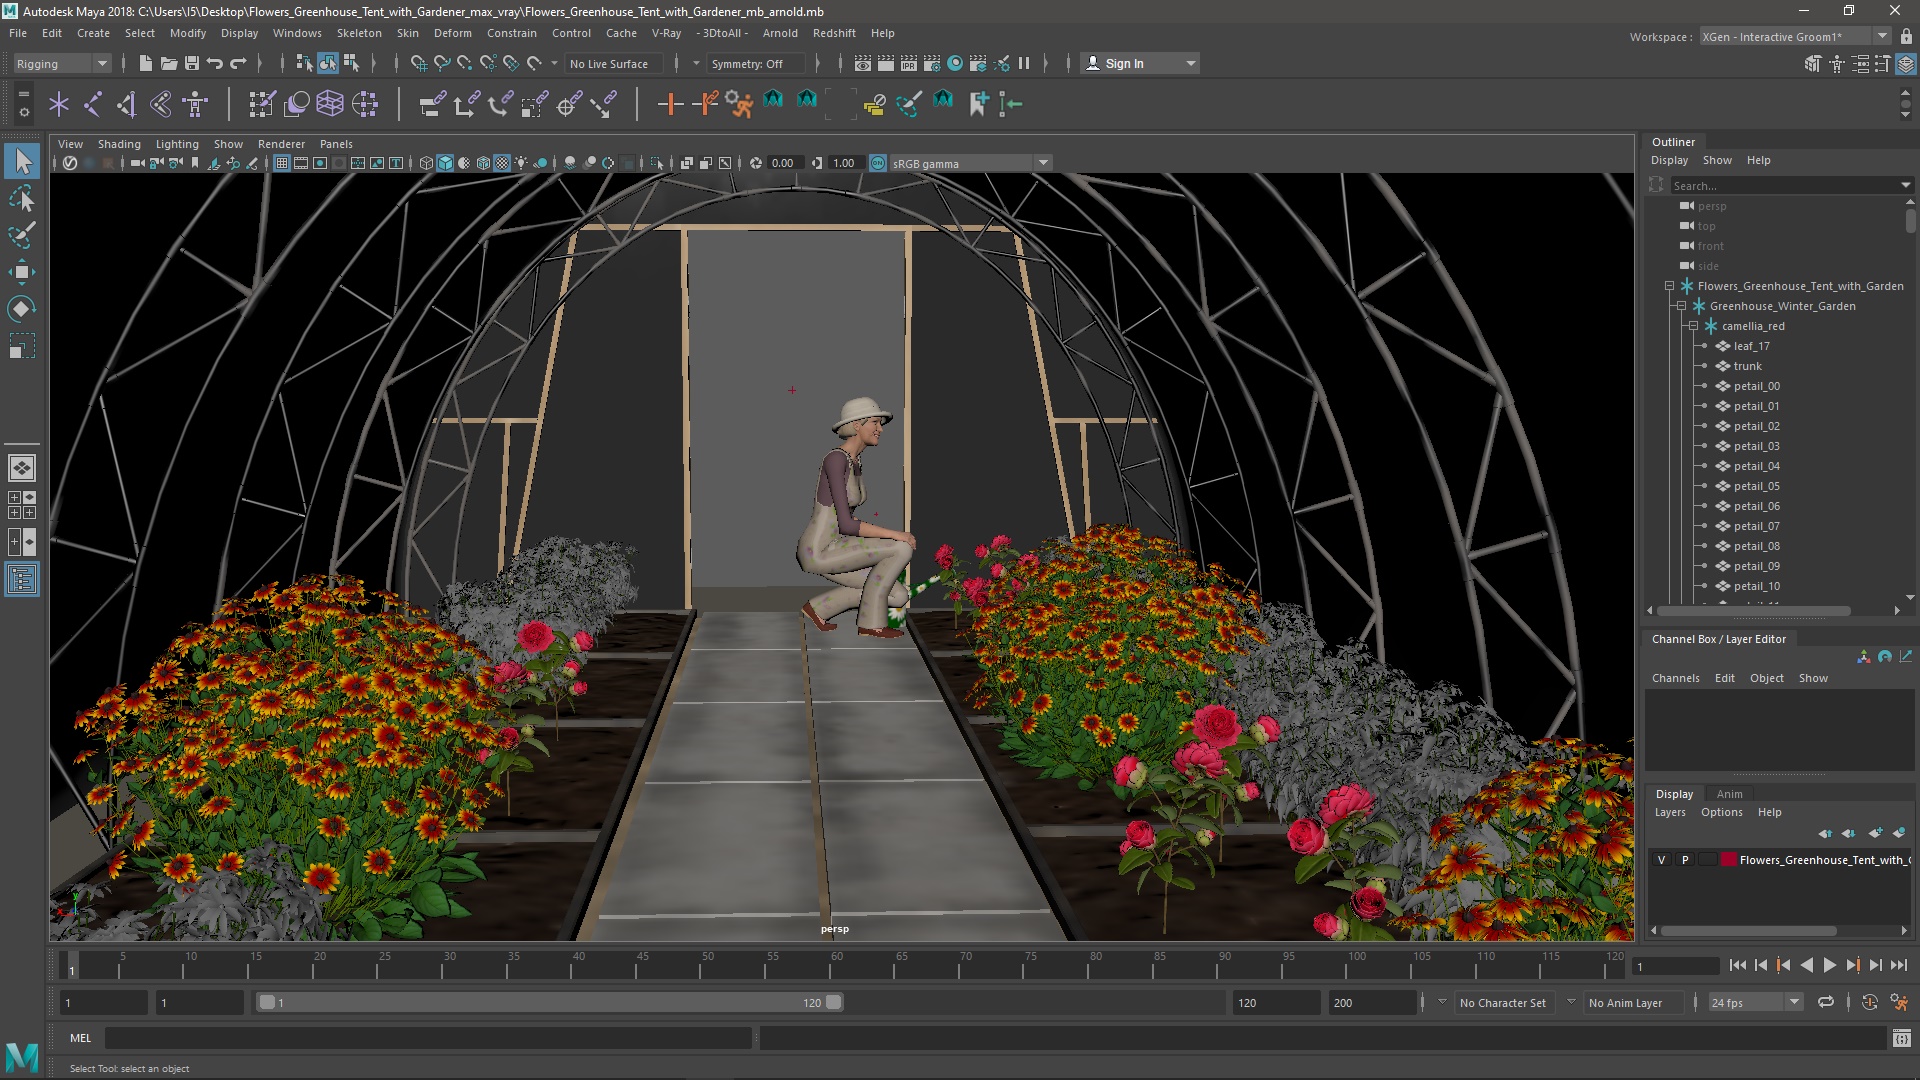Toggle layer visibility V box
This screenshot has width=1920, height=1080.
[1662, 860]
